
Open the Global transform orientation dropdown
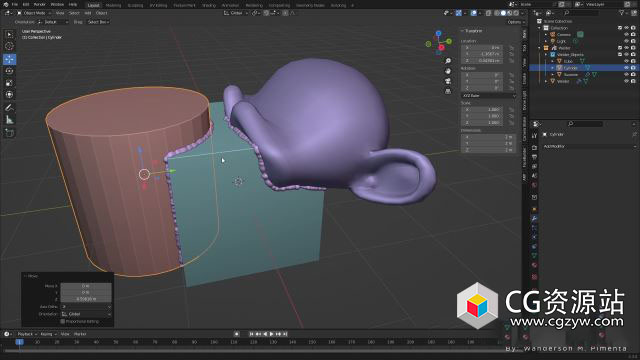236,13
